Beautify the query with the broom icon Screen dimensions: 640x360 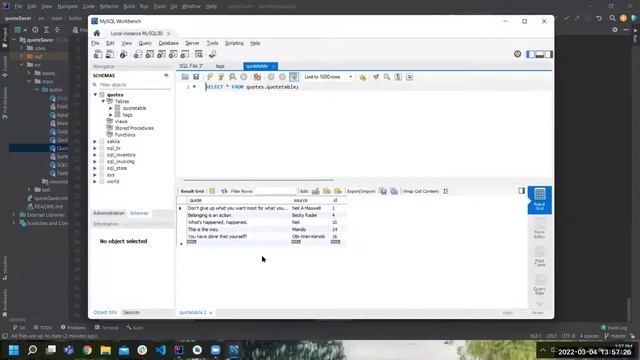(x=376, y=77)
